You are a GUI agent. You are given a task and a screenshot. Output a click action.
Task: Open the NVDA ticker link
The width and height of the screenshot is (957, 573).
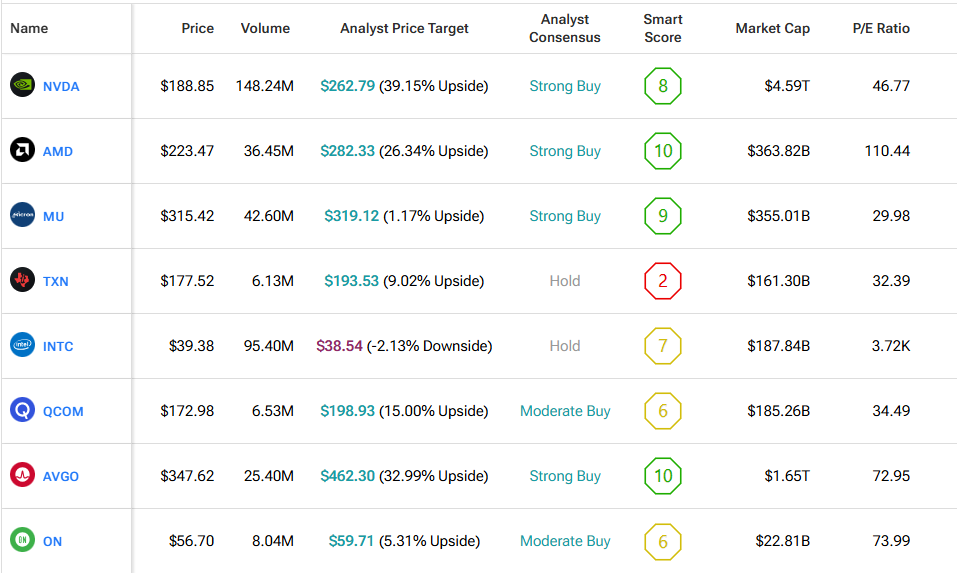coord(61,87)
